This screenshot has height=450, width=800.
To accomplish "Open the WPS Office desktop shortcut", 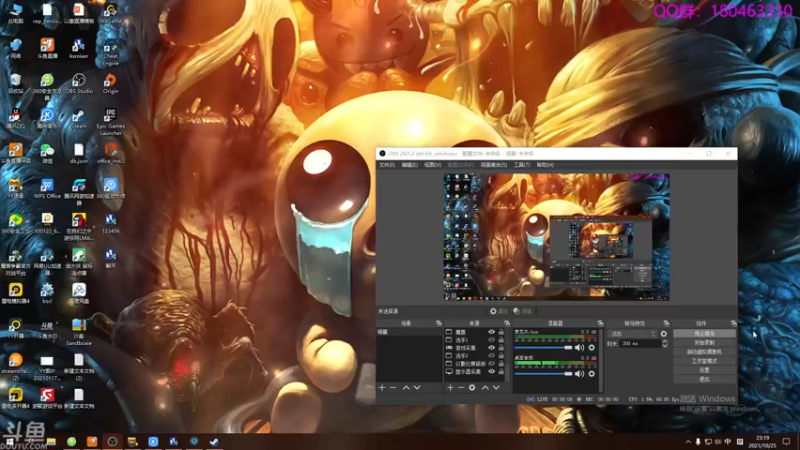I will [x=47, y=189].
